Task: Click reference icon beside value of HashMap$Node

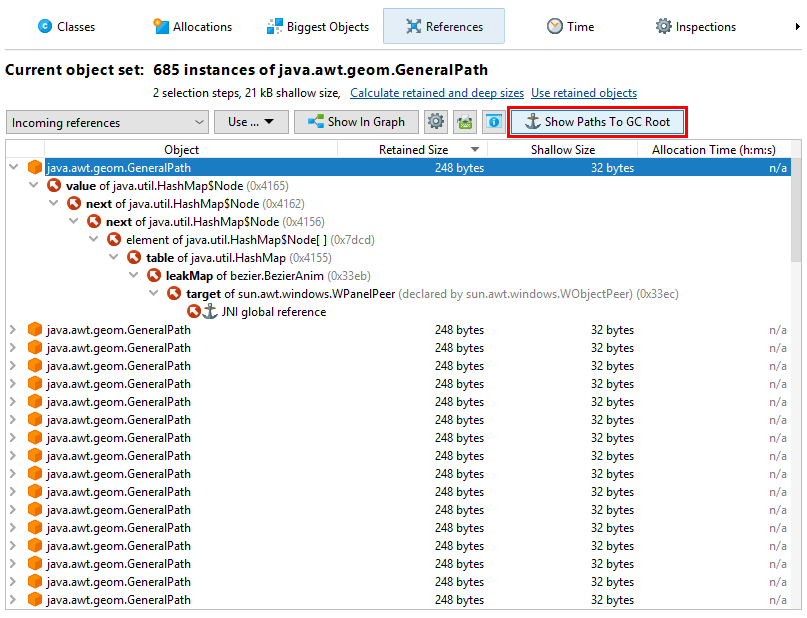Action: (x=54, y=186)
